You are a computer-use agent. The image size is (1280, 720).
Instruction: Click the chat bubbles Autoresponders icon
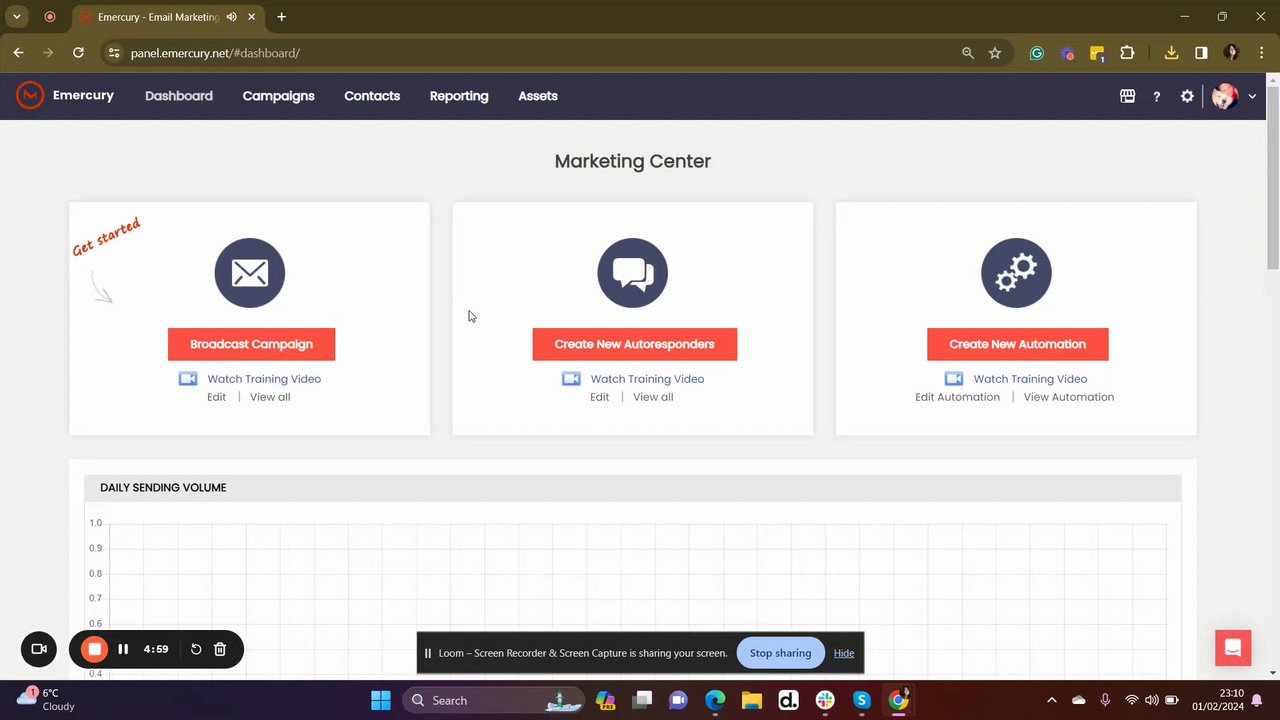click(633, 273)
